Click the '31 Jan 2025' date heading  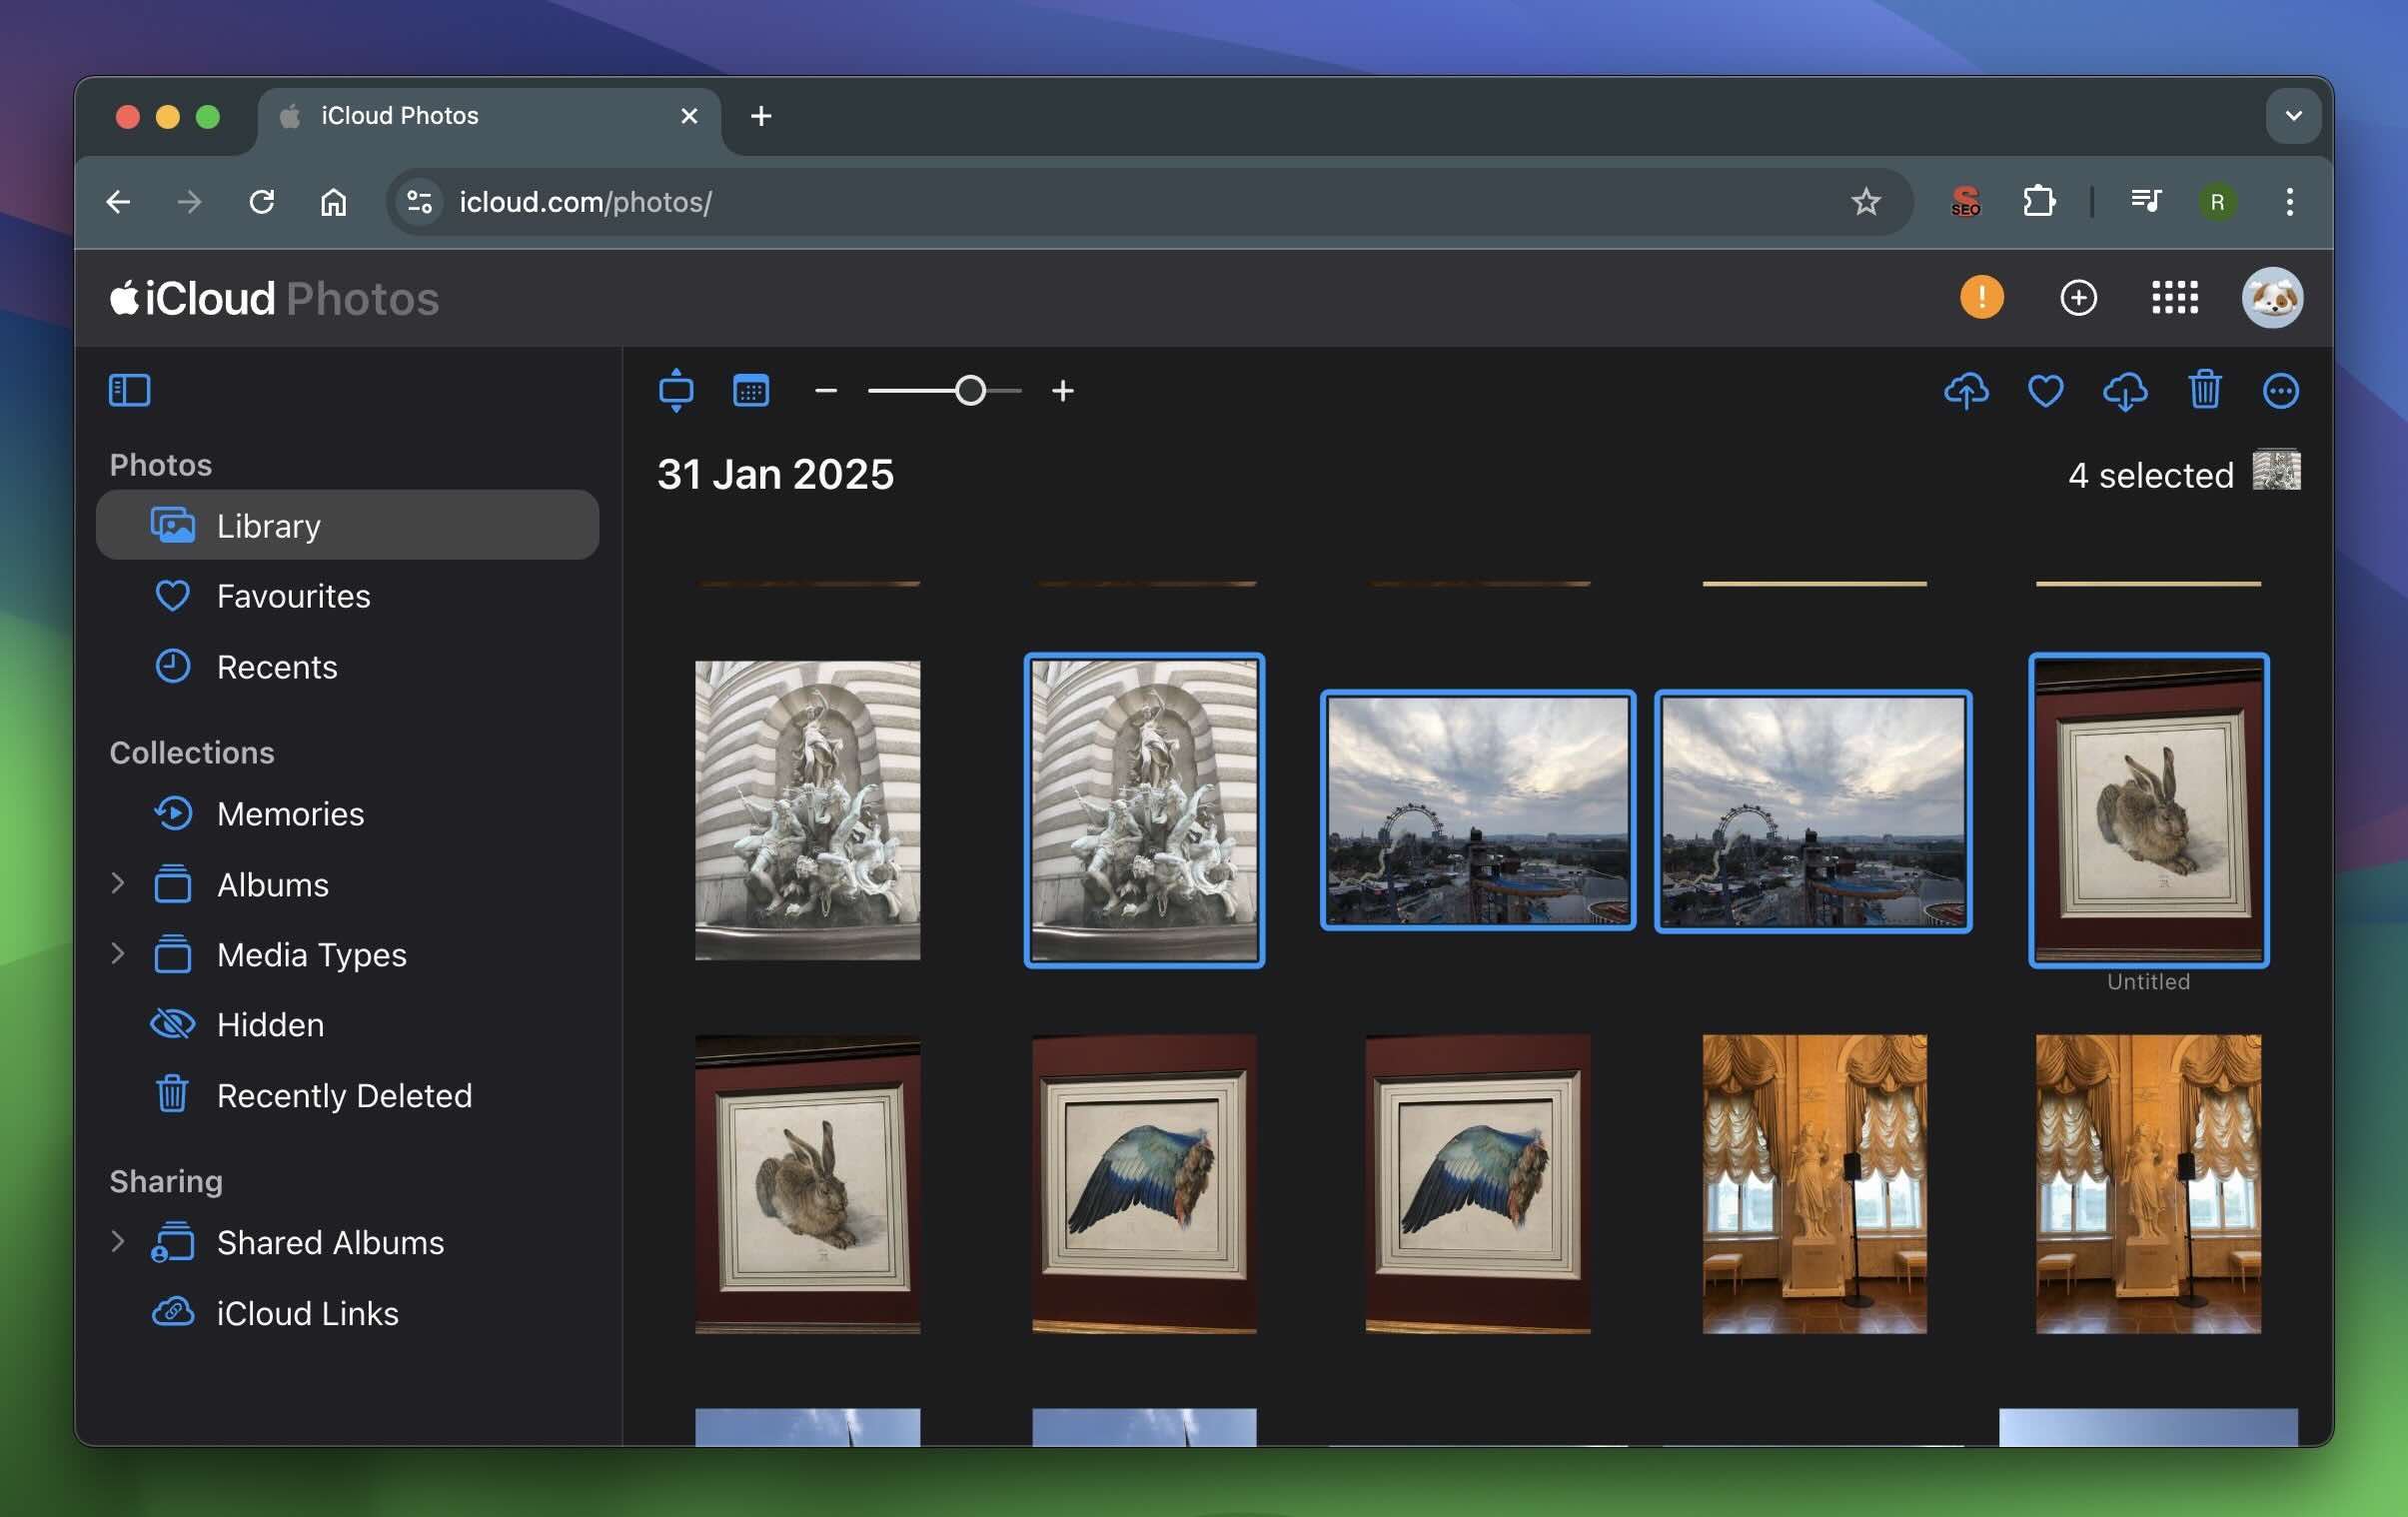tap(775, 474)
